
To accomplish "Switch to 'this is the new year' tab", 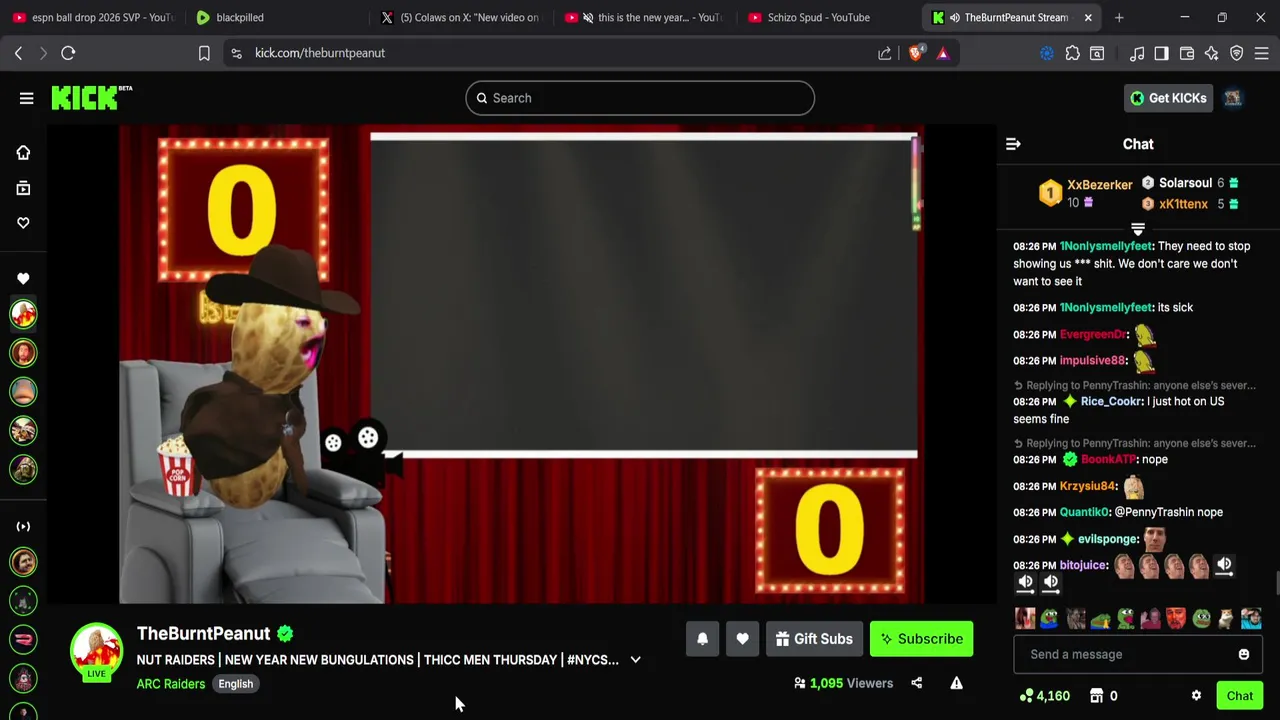I will (644, 17).
